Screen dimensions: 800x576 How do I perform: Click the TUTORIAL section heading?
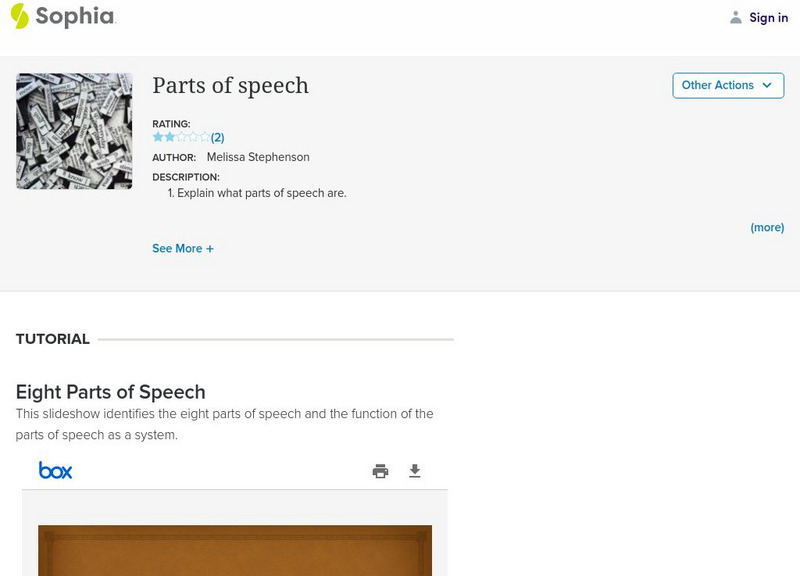point(53,339)
